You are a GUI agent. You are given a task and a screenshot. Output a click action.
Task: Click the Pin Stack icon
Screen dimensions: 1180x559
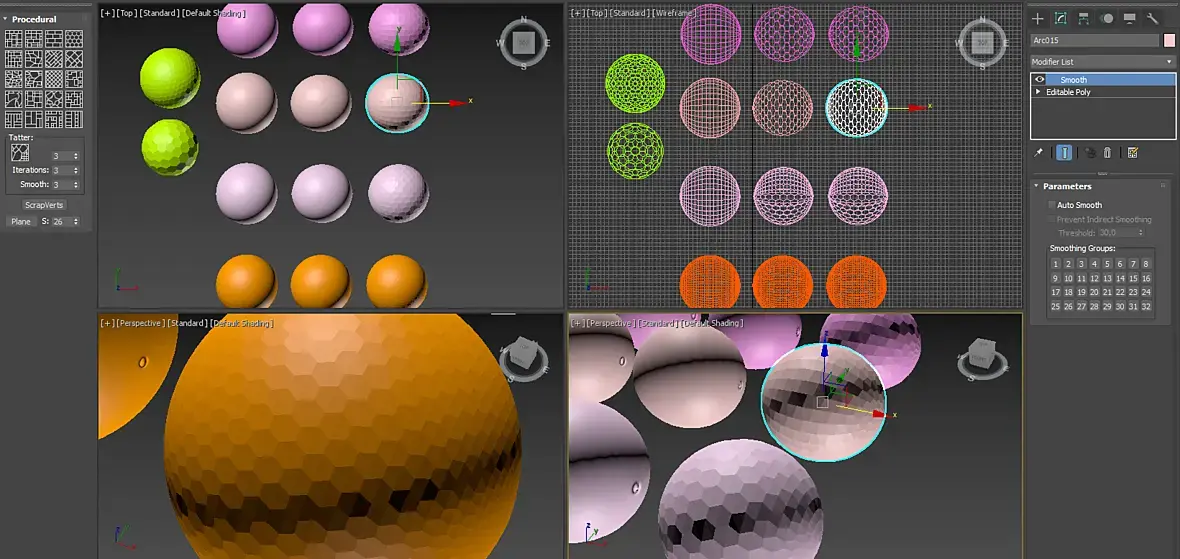pos(1039,153)
